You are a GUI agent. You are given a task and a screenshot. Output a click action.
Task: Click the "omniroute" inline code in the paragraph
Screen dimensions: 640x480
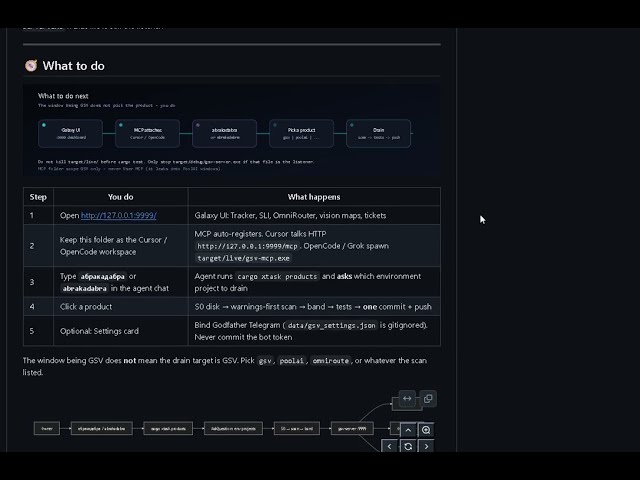[x=331, y=361]
